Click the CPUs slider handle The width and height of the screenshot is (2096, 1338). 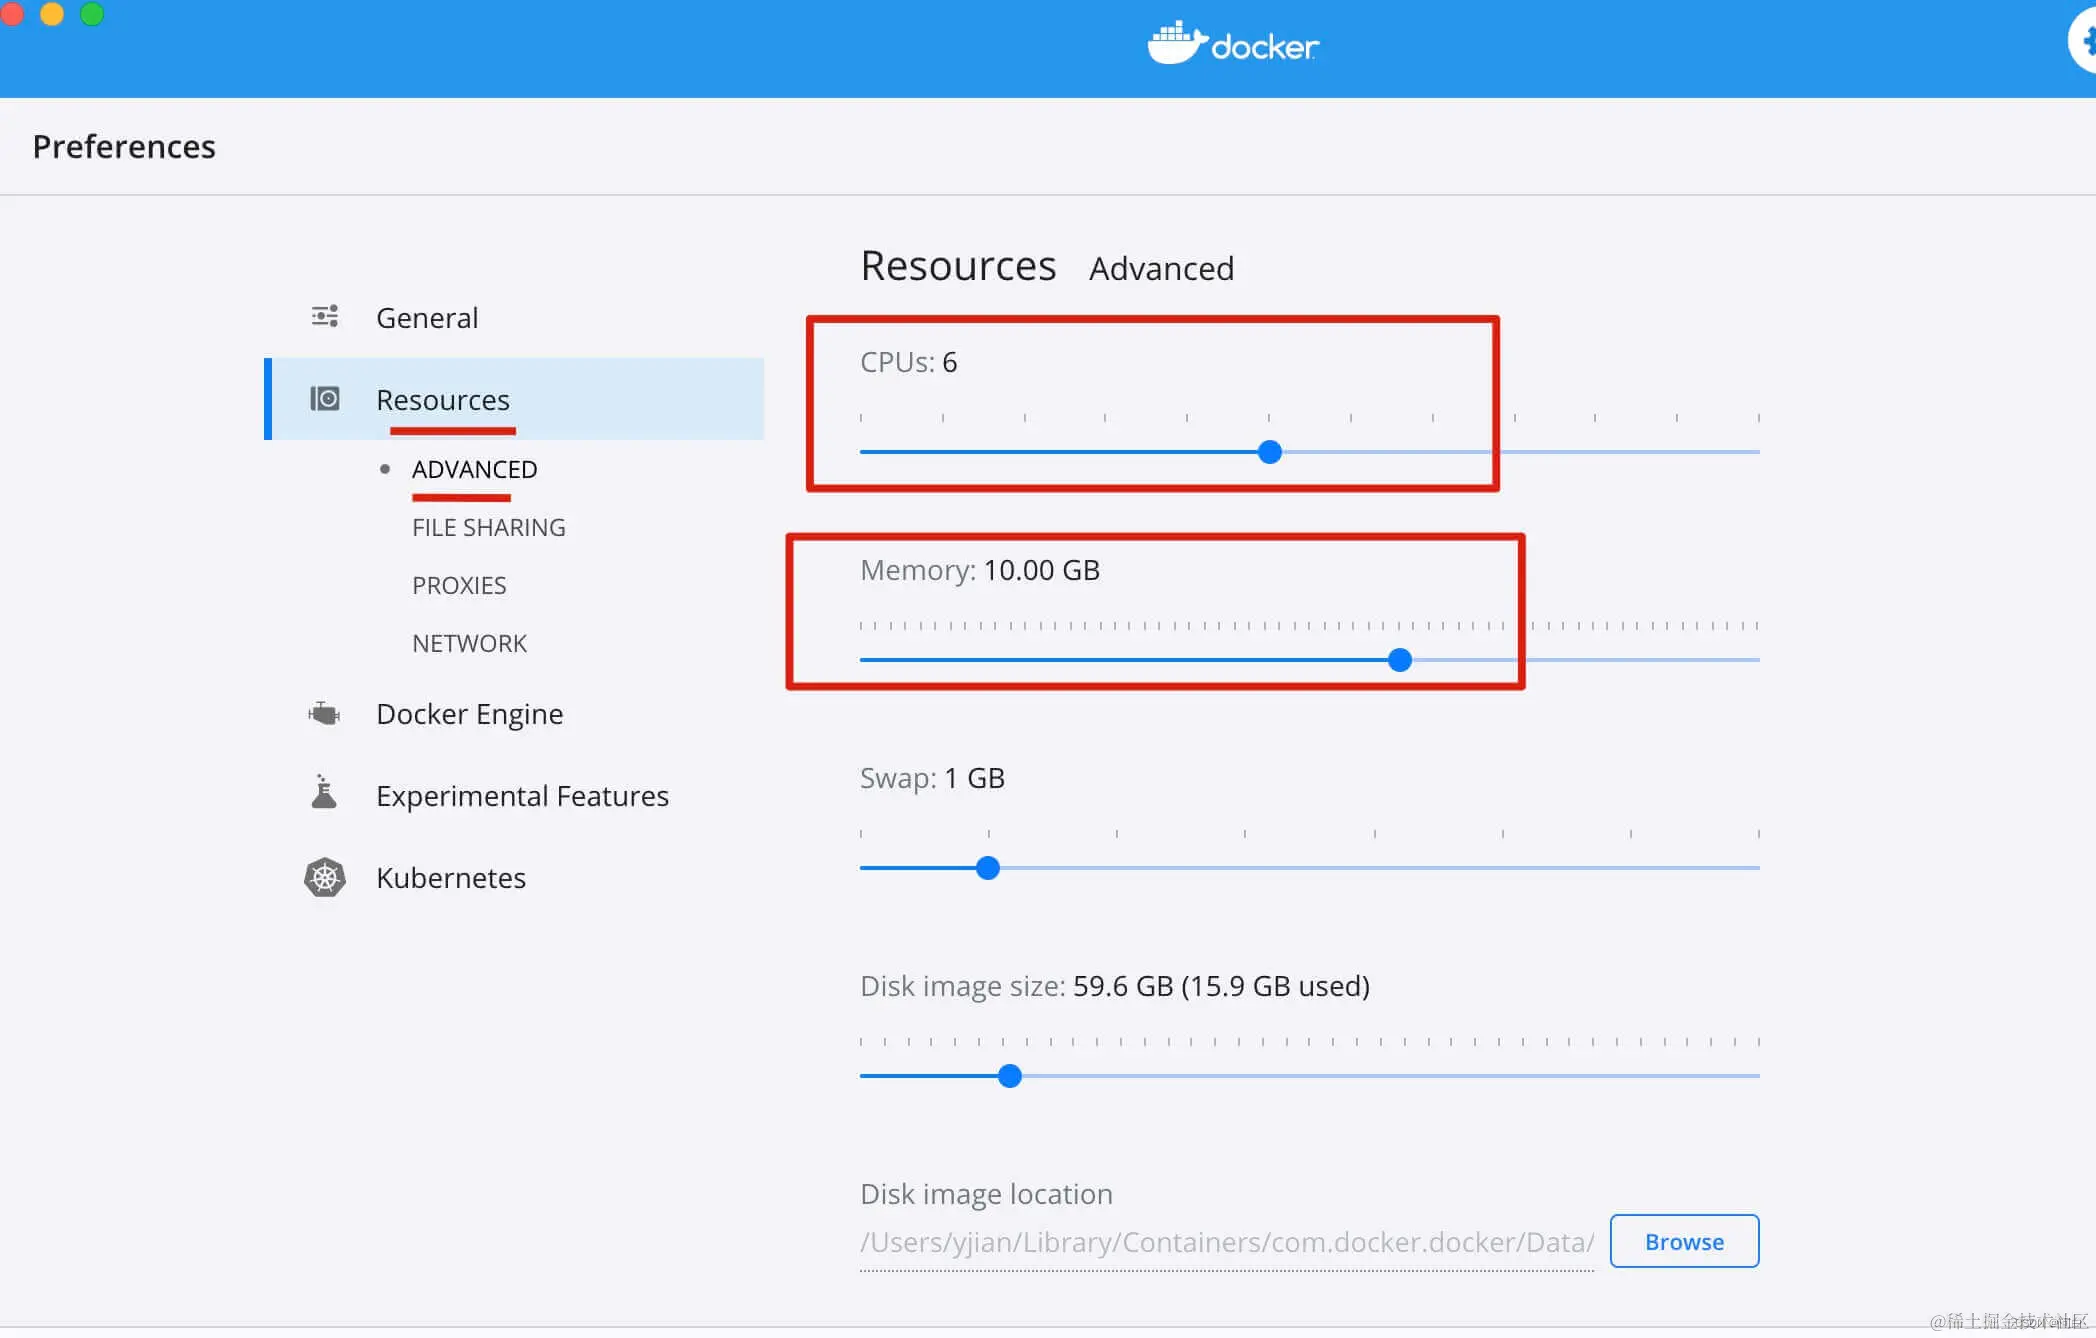(x=1270, y=452)
